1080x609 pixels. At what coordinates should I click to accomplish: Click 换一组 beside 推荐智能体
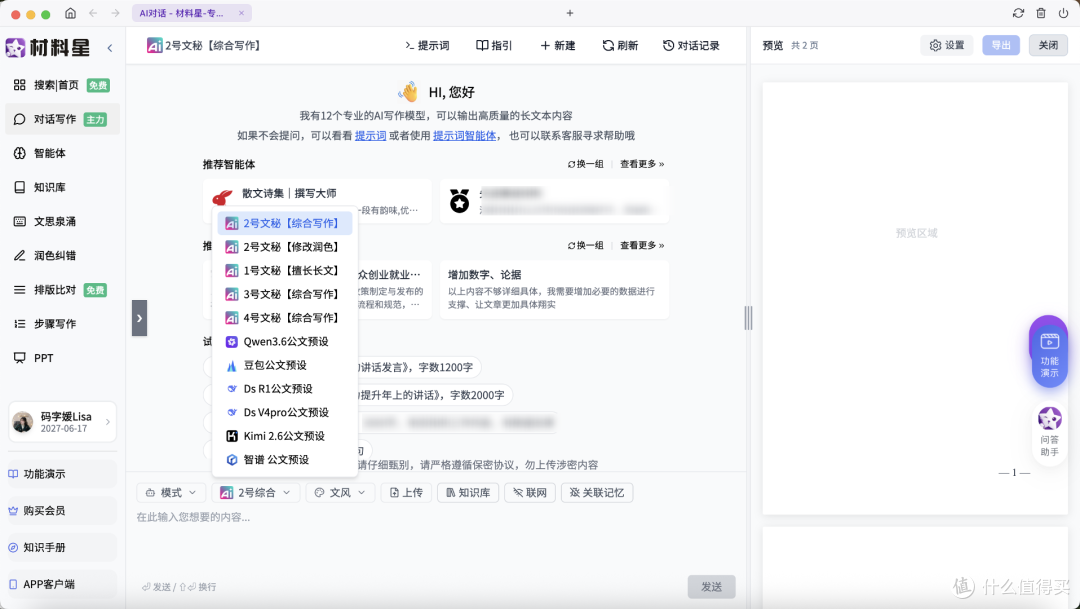pyautogui.click(x=585, y=164)
